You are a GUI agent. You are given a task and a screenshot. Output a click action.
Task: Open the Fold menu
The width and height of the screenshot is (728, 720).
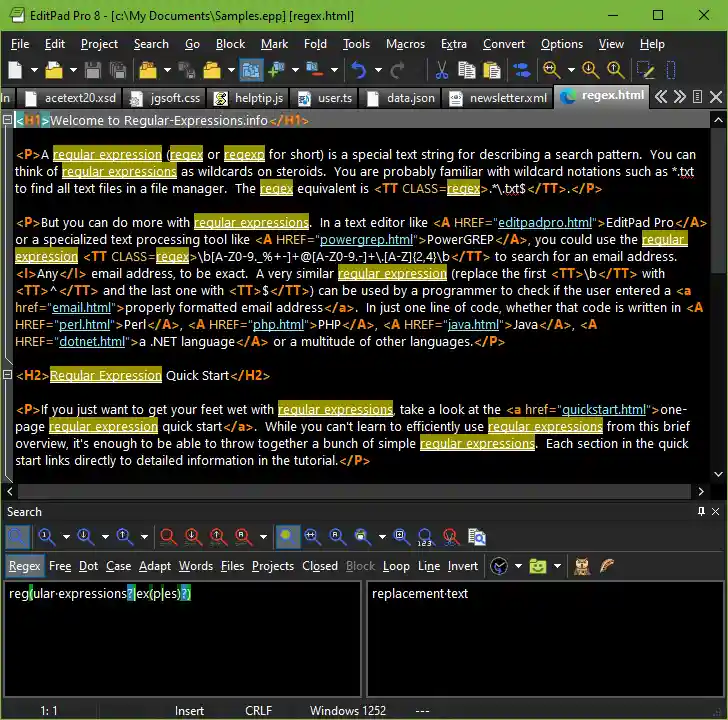[x=315, y=44]
